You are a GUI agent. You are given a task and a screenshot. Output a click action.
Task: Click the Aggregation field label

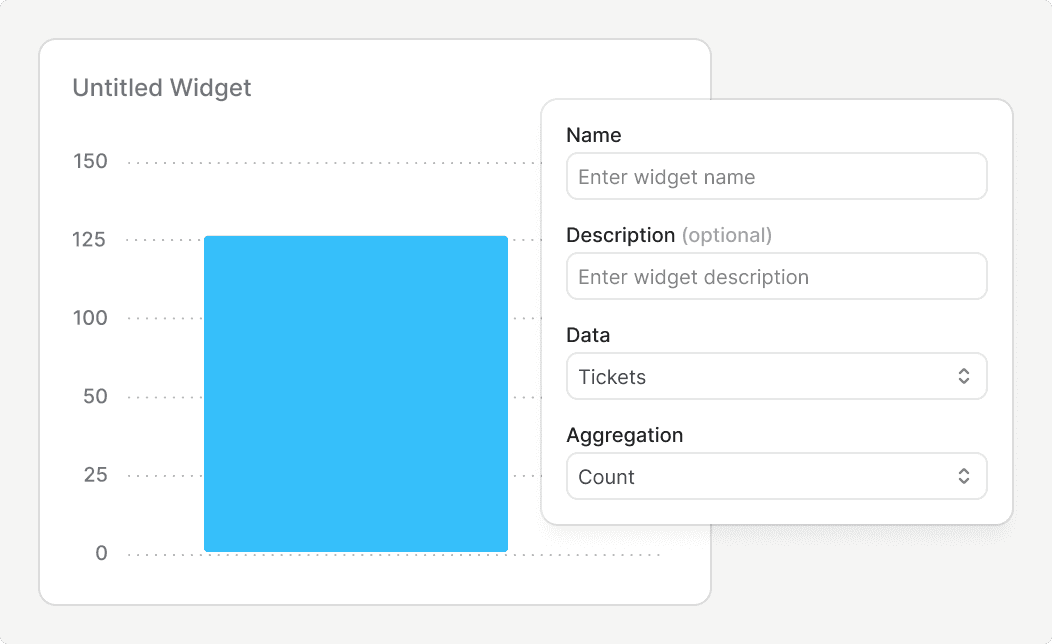[x=624, y=435]
